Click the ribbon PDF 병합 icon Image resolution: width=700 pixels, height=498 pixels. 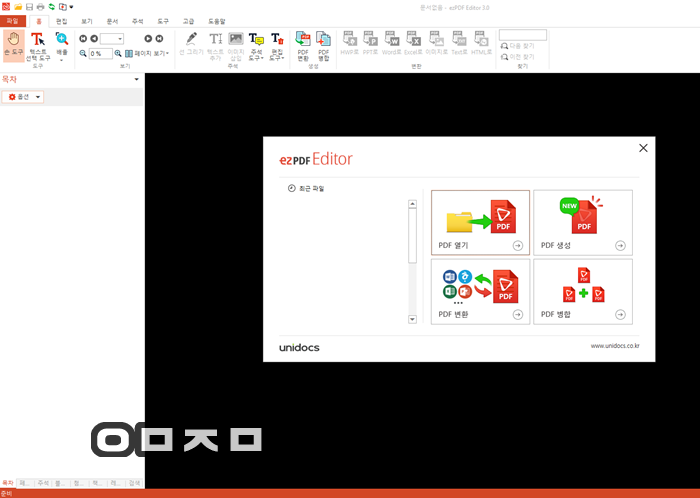[x=323, y=46]
